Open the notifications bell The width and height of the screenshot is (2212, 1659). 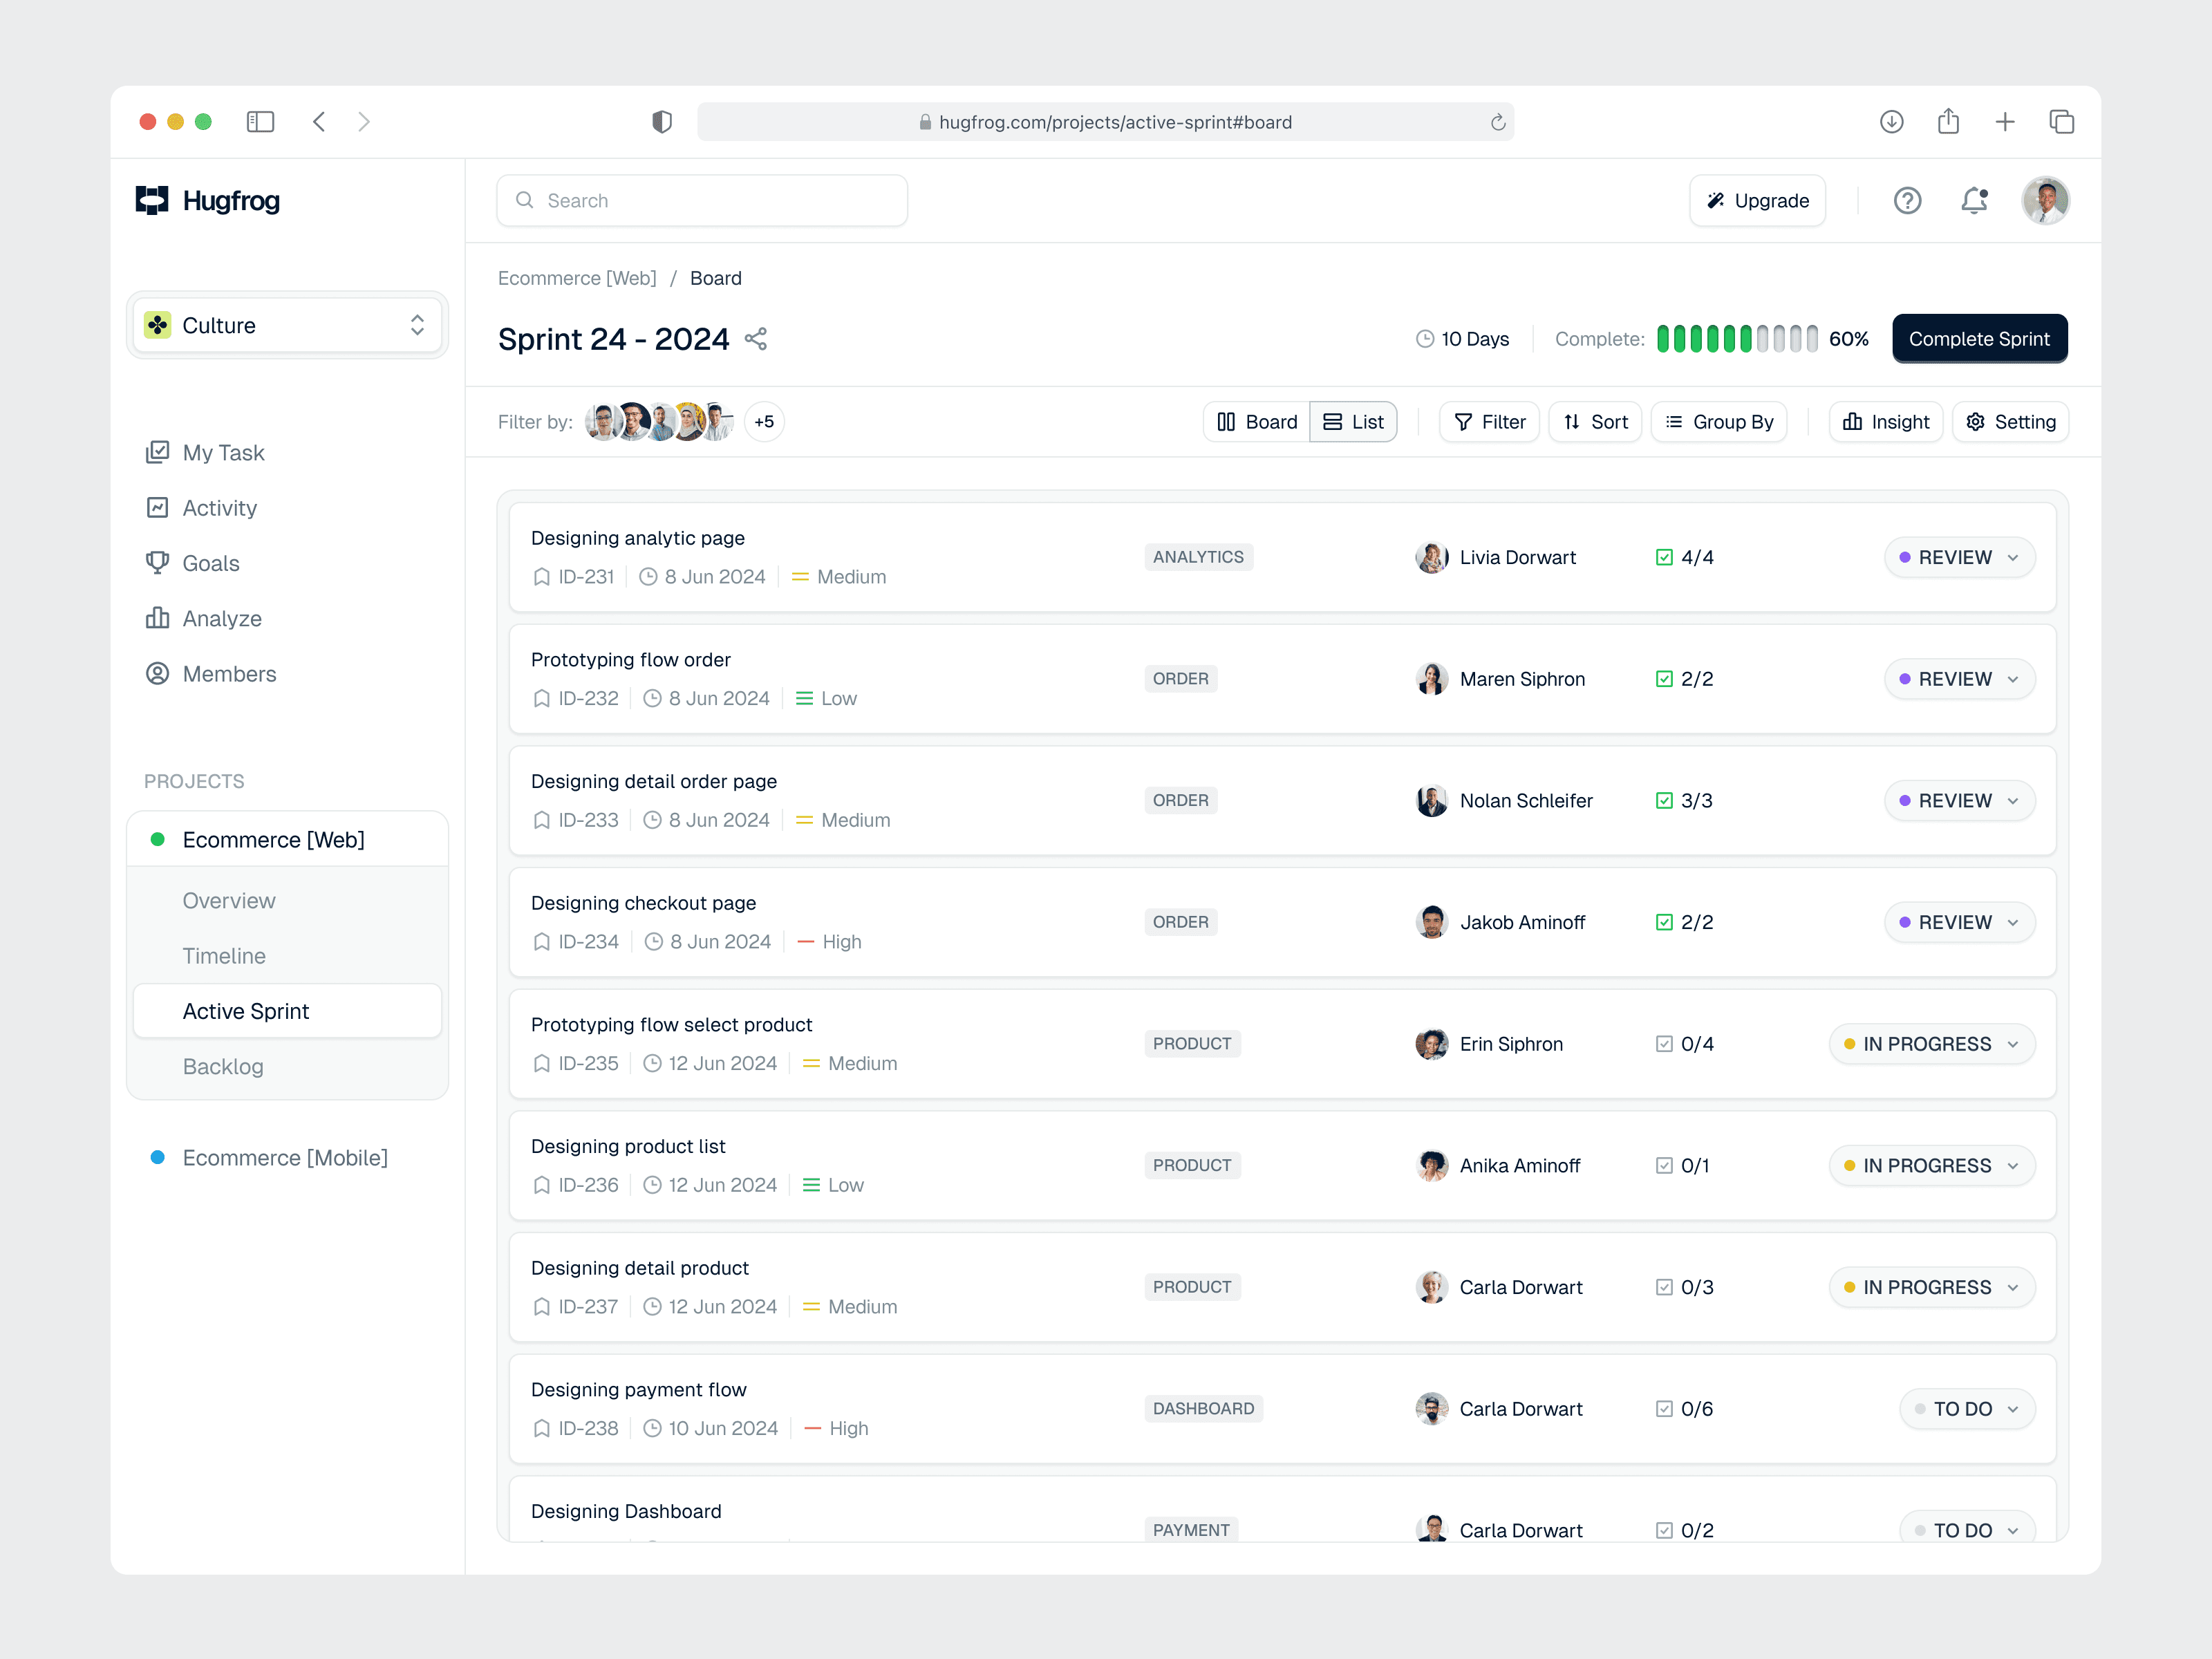pos(1973,201)
